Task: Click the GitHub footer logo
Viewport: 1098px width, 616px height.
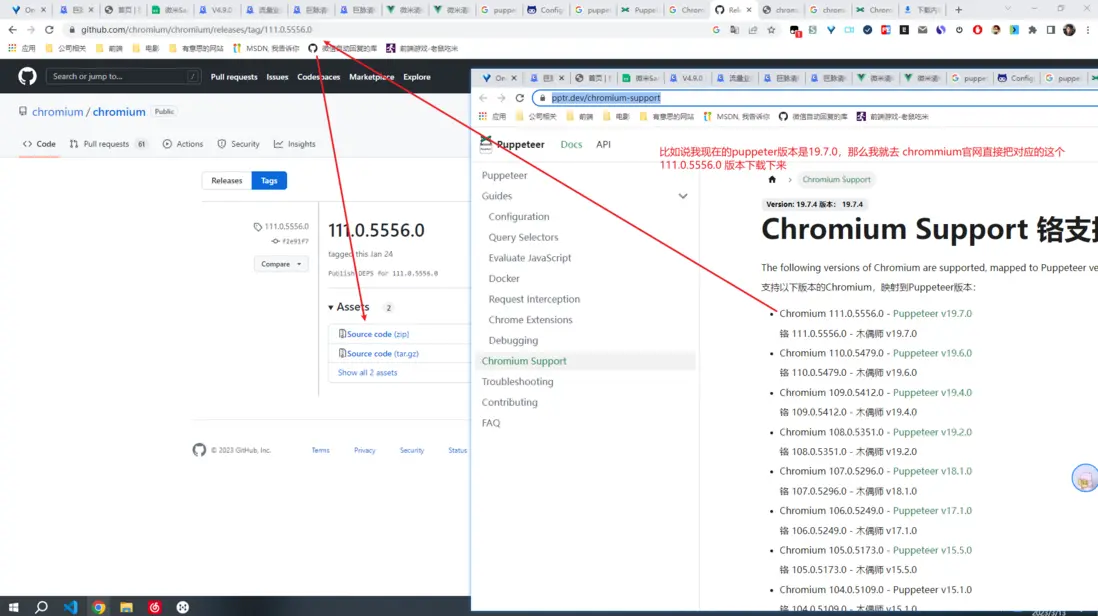Action: tap(200, 450)
